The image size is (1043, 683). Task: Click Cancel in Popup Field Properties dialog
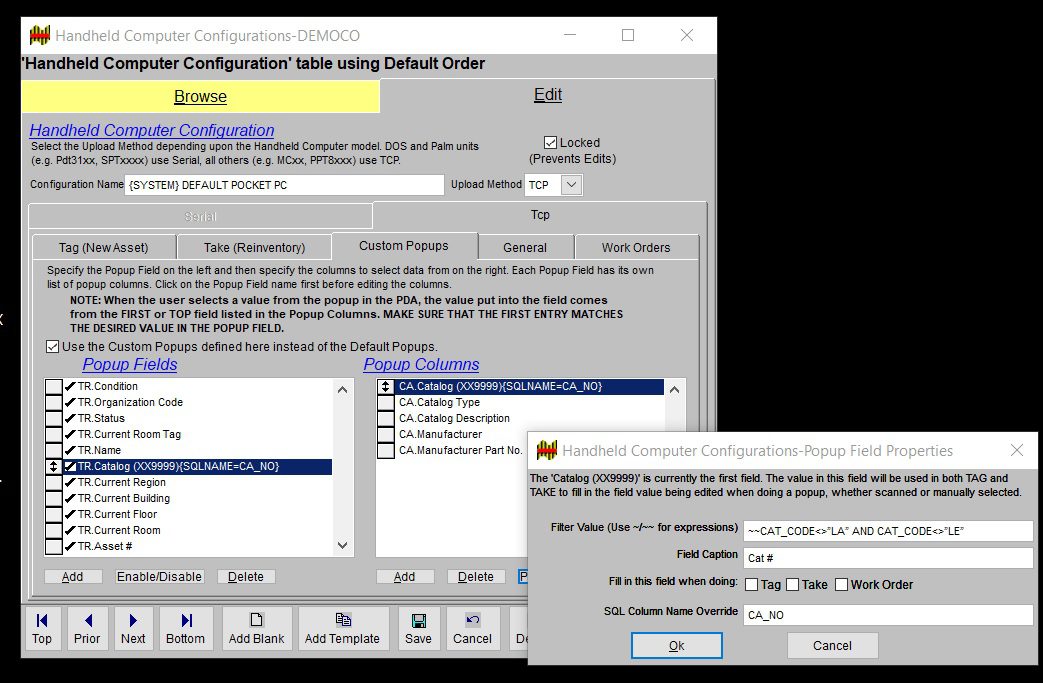pos(832,646)
